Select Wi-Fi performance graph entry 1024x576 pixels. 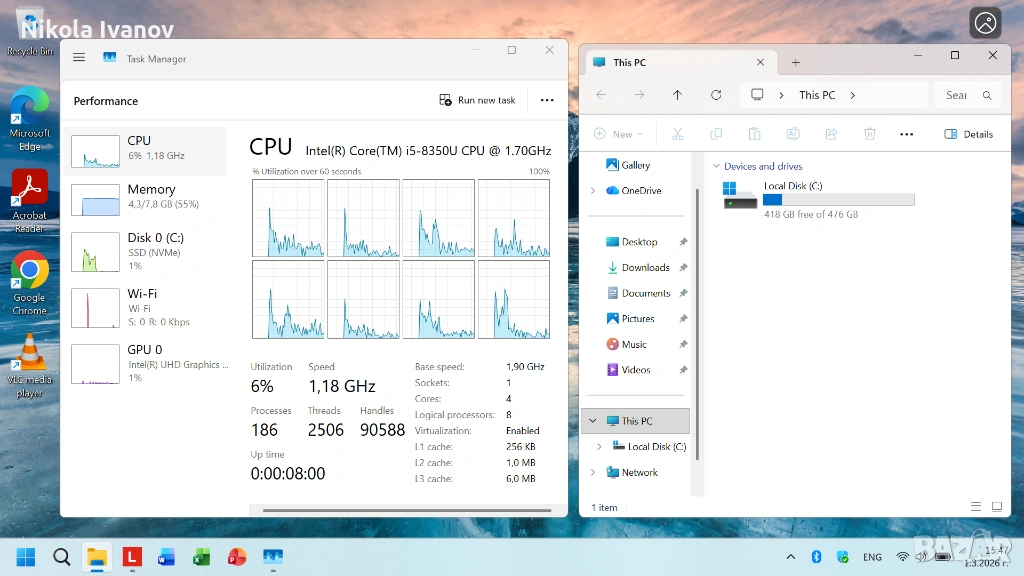tap(148, 307)
